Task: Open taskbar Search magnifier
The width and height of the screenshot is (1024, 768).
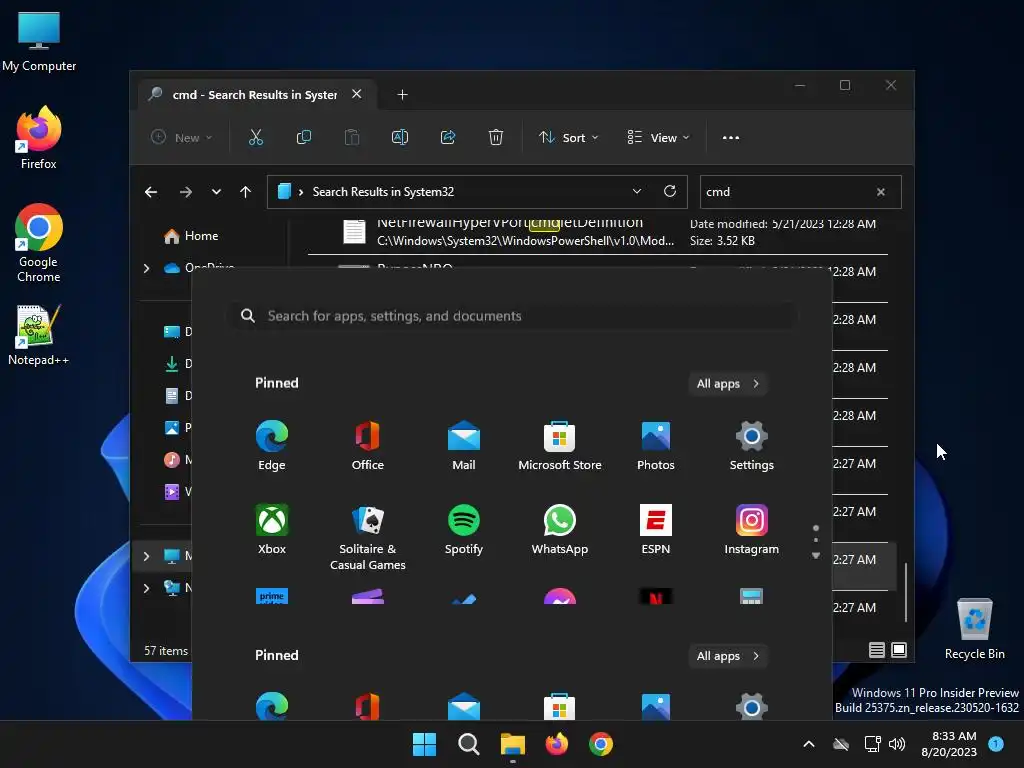Action: click(x=468, y=744)
